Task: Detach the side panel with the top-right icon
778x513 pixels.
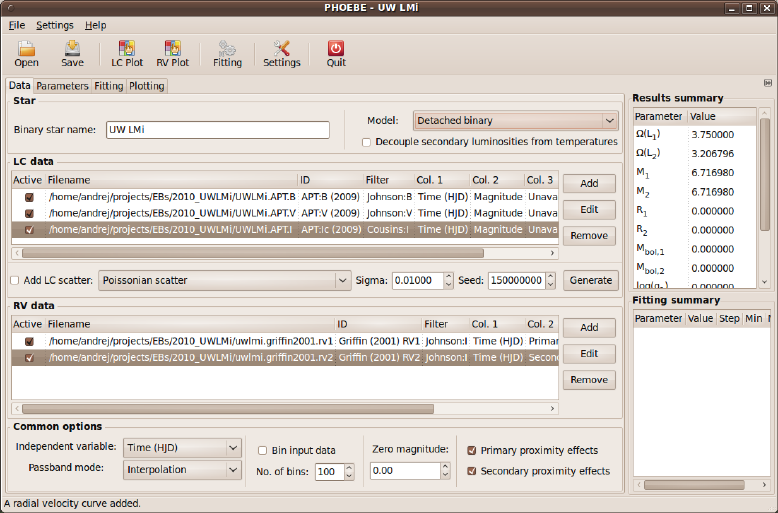Action: point(768,83)
